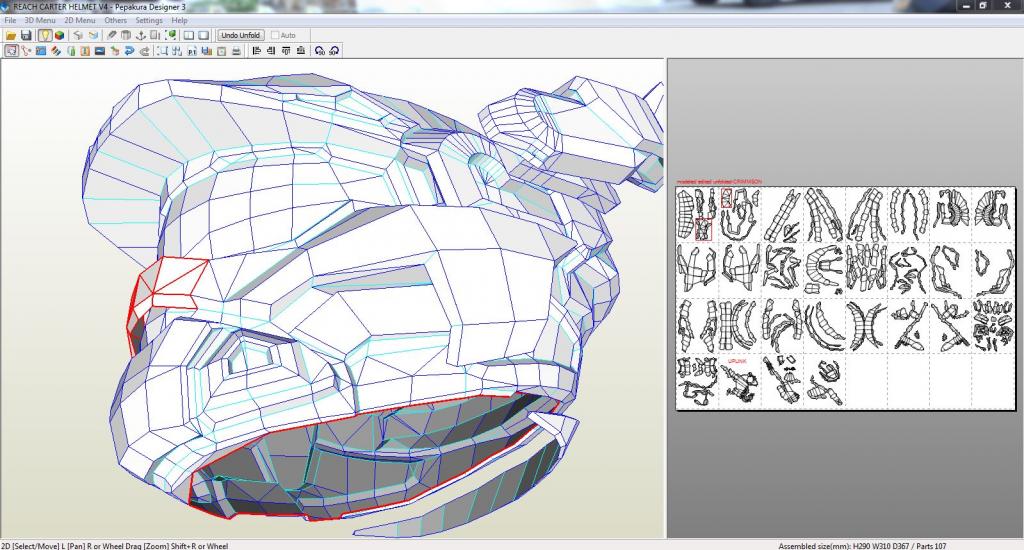Click the single-pane window layout icon
Screen dimensions: 1024x550
tap(203, 35)
